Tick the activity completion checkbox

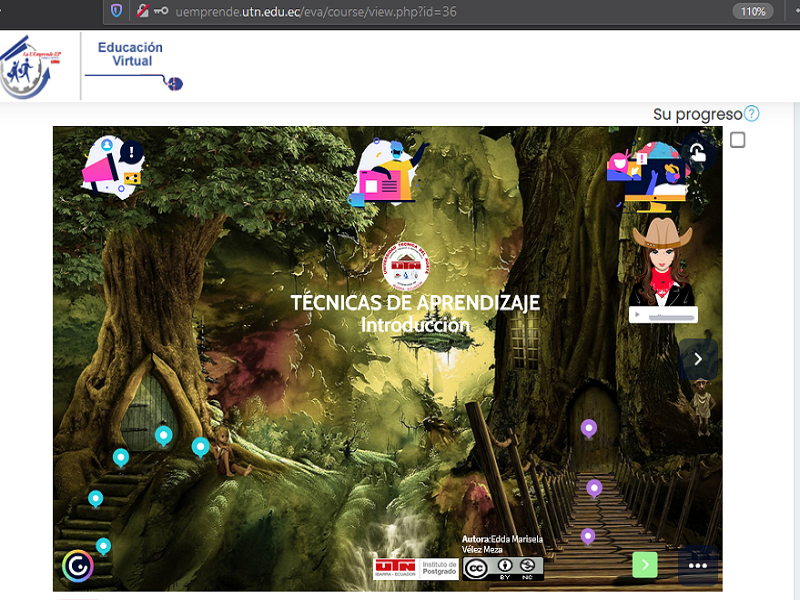[737, 140]
